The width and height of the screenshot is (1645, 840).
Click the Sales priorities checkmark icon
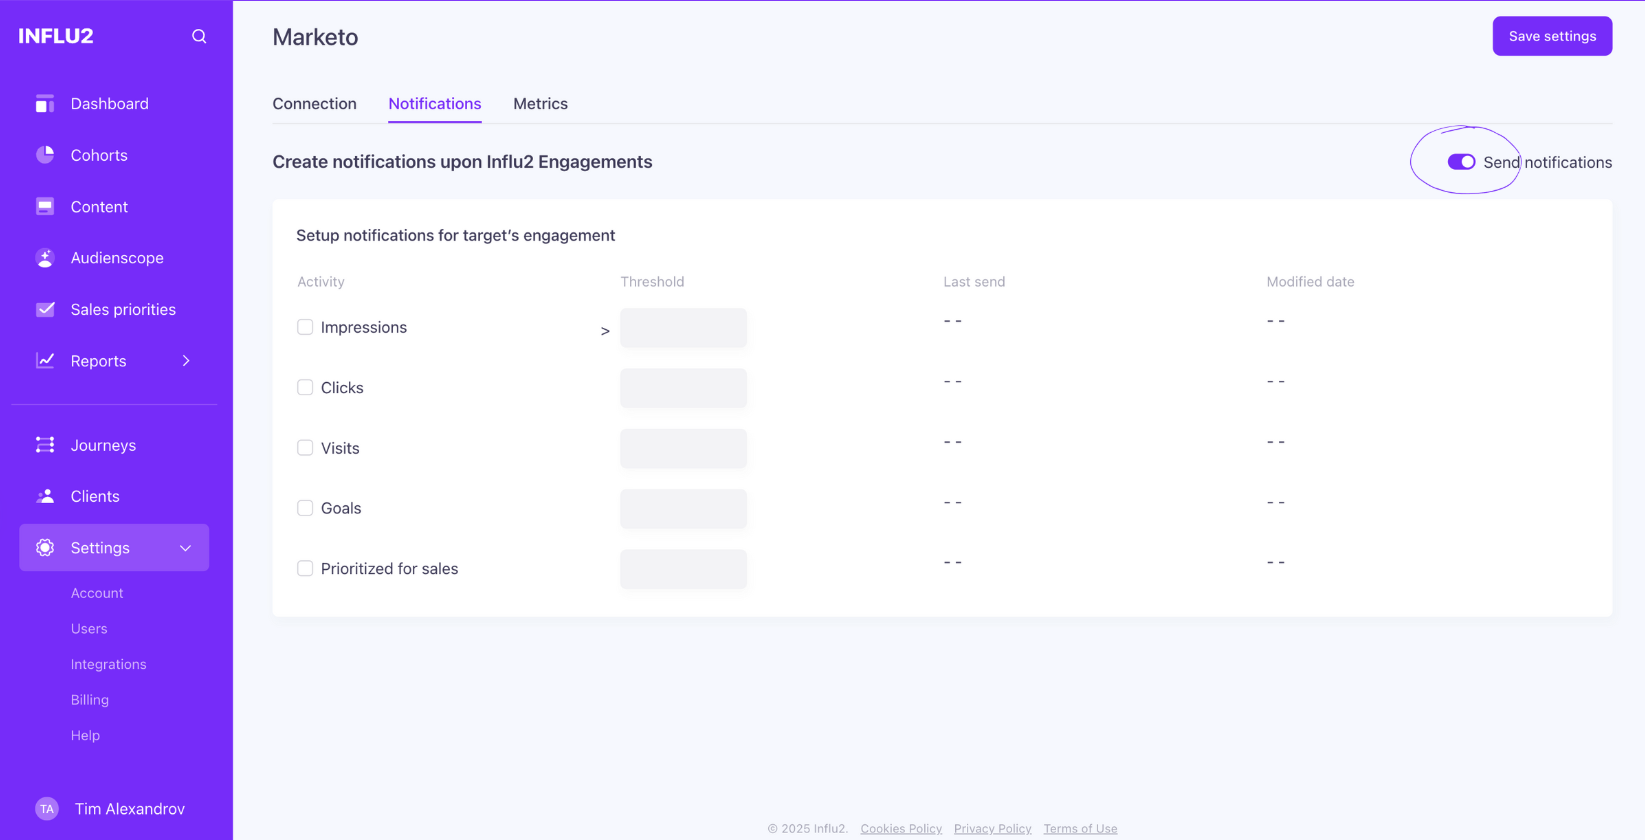(x=45, y=309)
